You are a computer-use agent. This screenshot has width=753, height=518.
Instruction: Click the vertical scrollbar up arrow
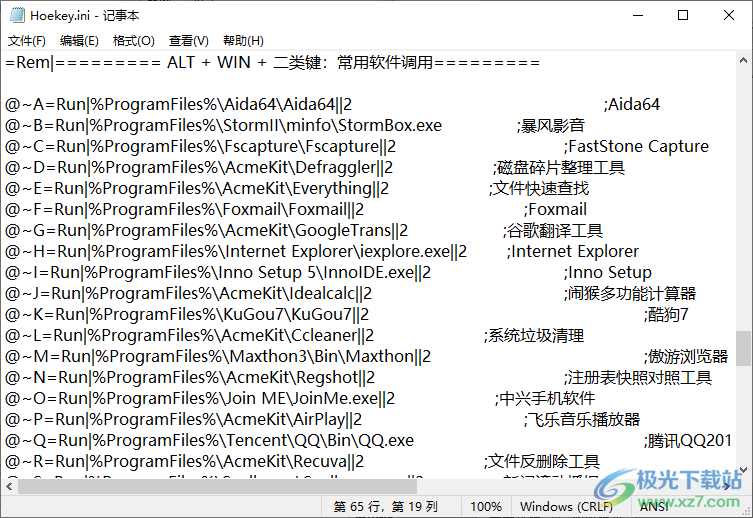744,60
